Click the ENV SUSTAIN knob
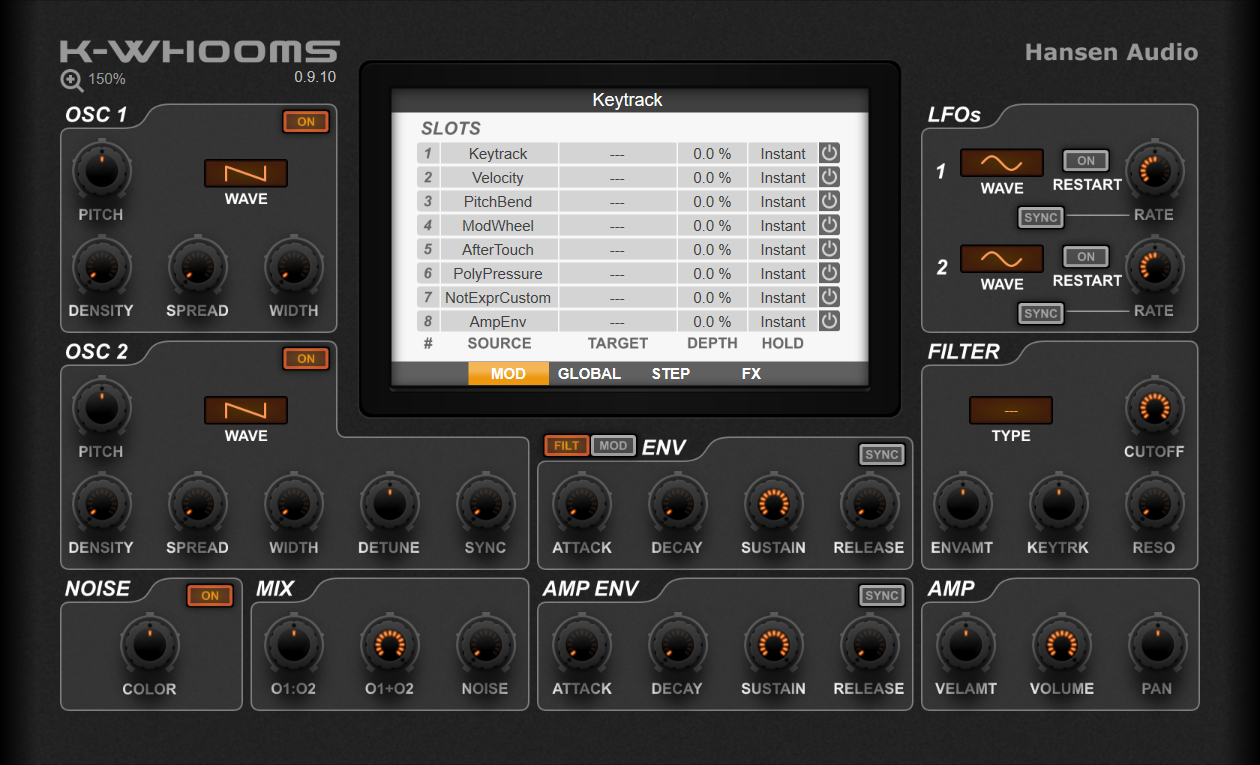The image size is (1260, 765). [773, 504]
